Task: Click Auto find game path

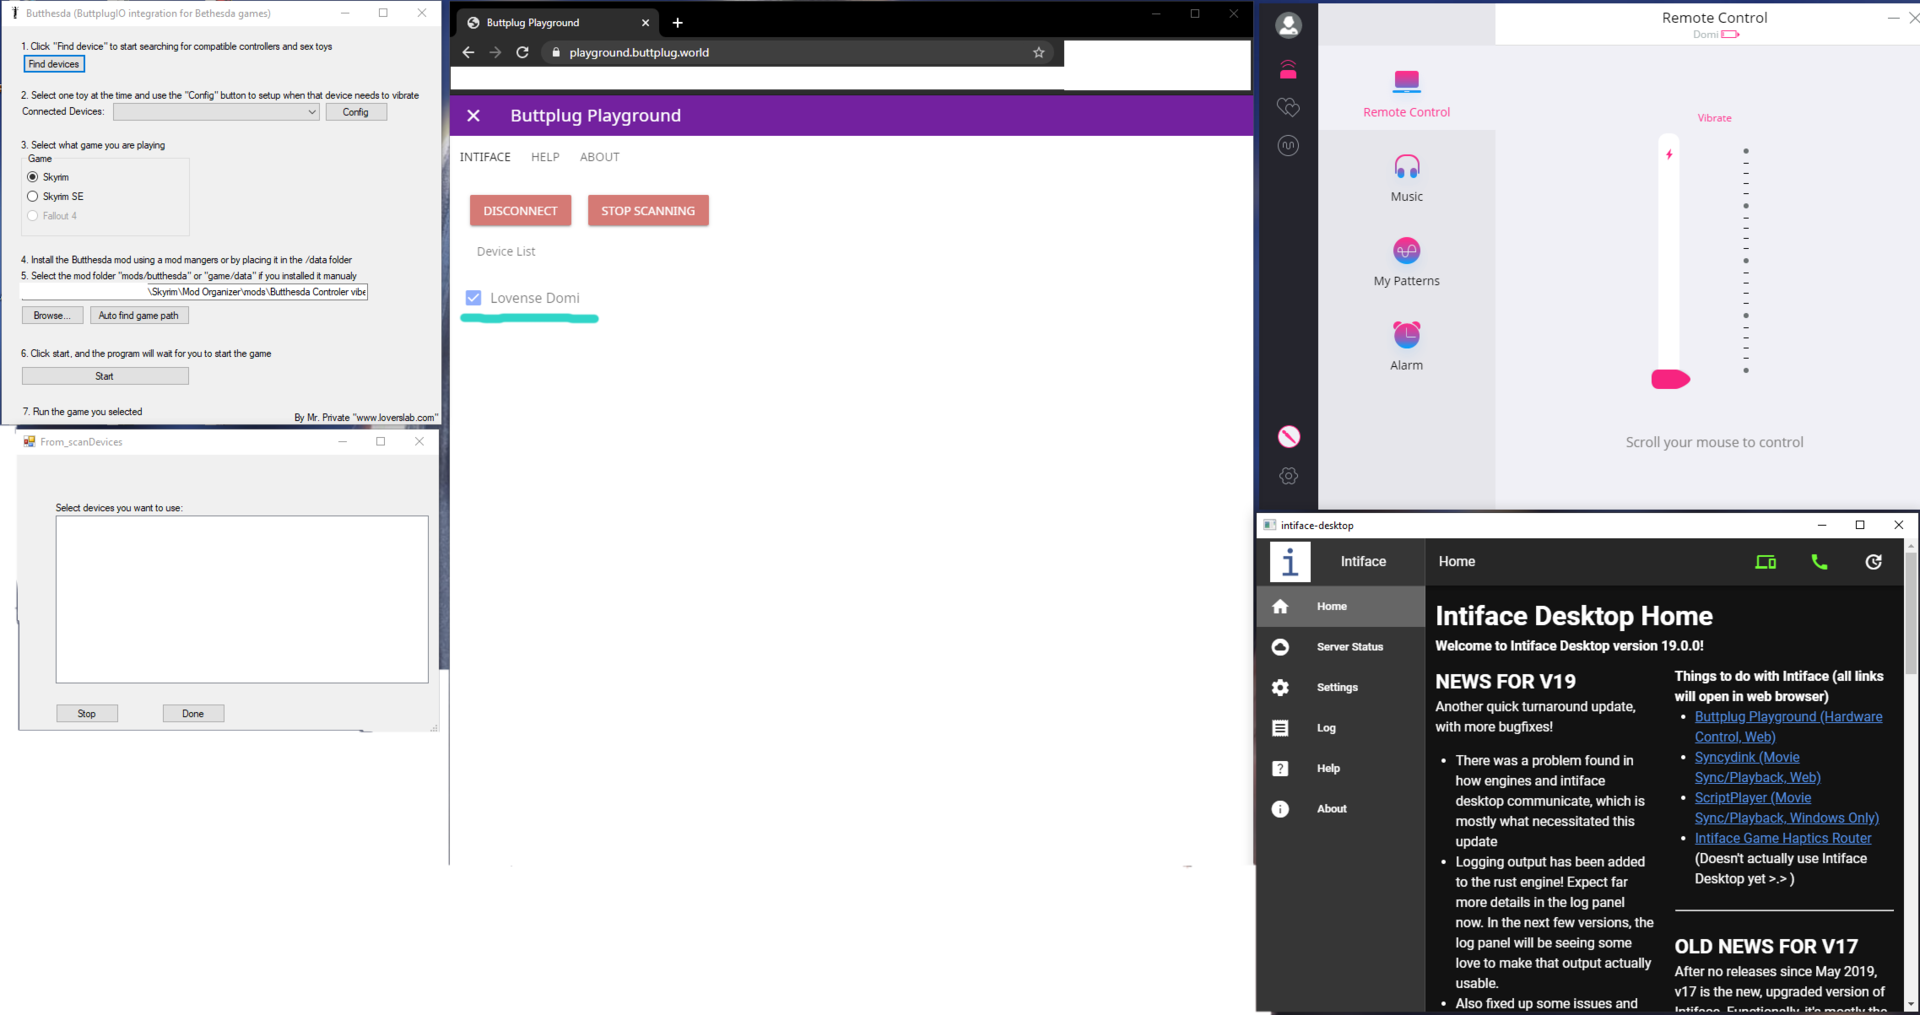Action: tap(139, 315)
